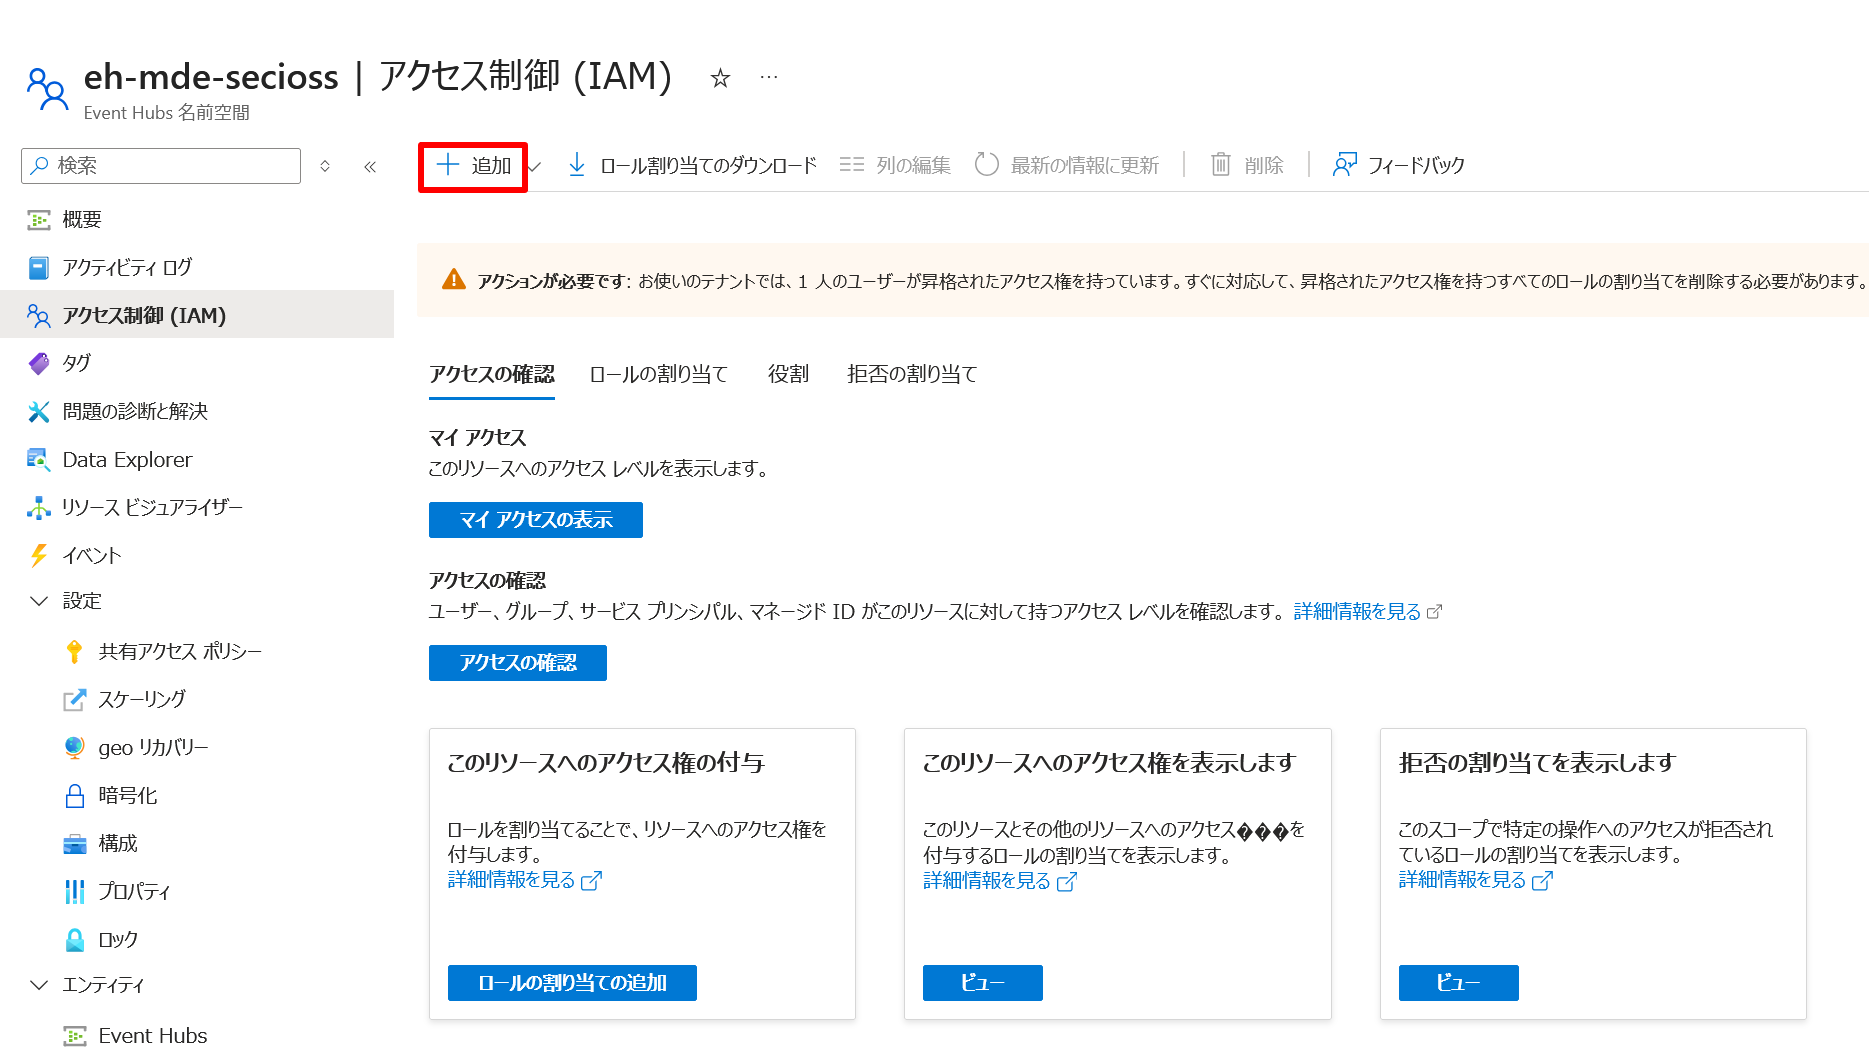Click the マイ アクセス section heading
The width and height of the screenshot is (1869, 1059).
click(x=477, y=438)
